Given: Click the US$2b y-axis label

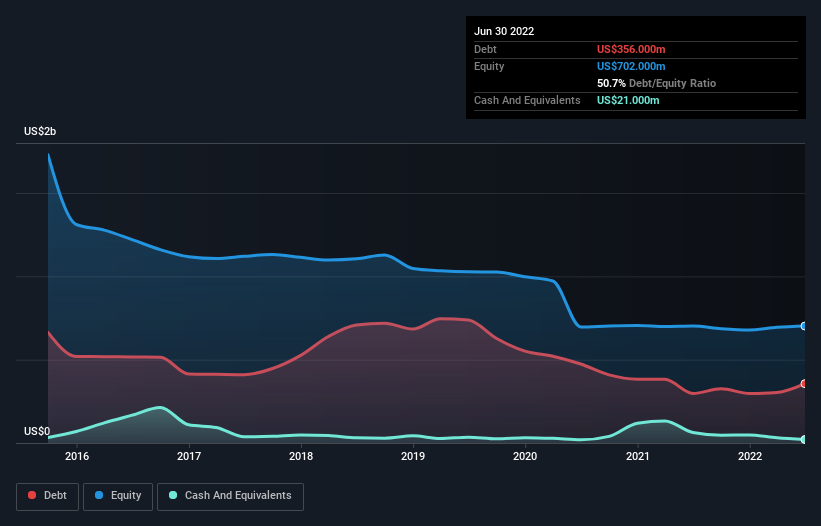Looking at the screenshot, I should point(40,131).
